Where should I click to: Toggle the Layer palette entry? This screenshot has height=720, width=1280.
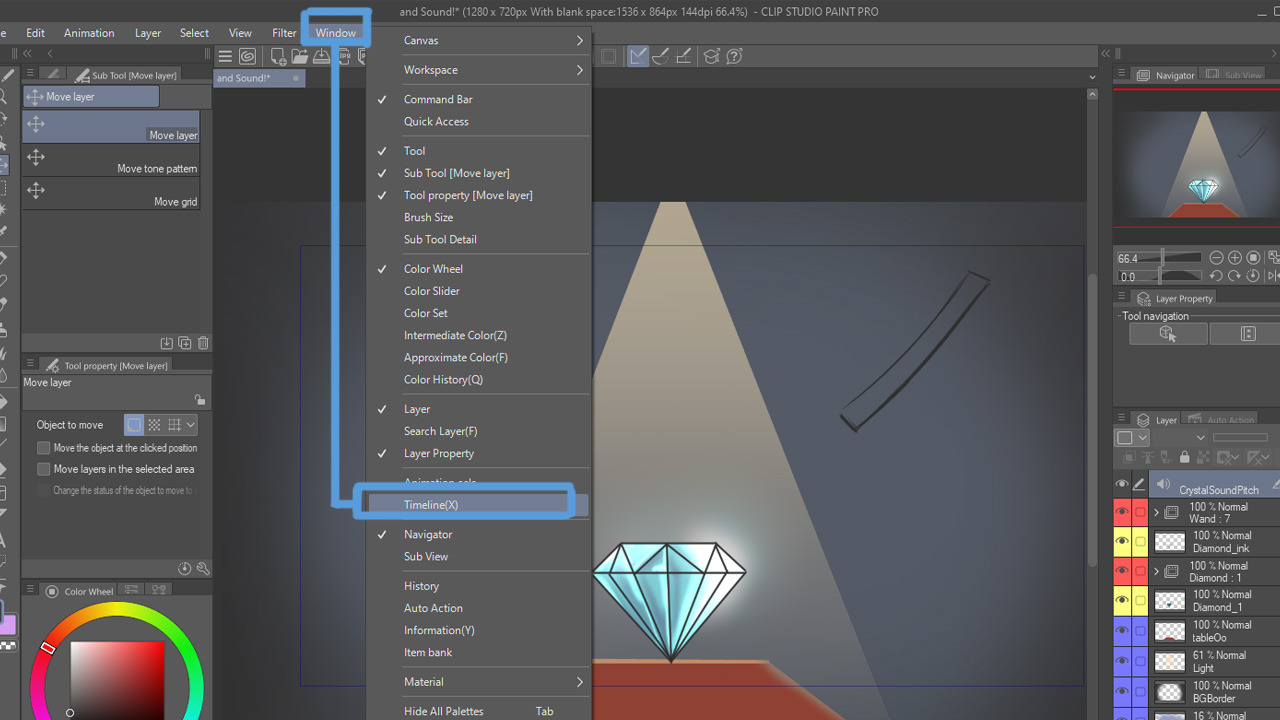[478, 409]
